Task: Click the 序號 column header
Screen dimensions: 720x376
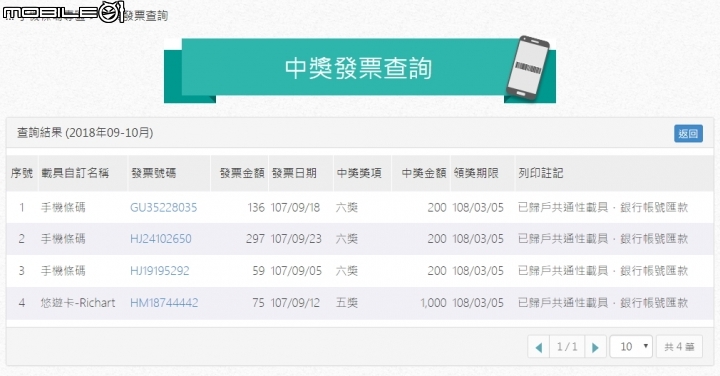Action: [x=22, y=173]
